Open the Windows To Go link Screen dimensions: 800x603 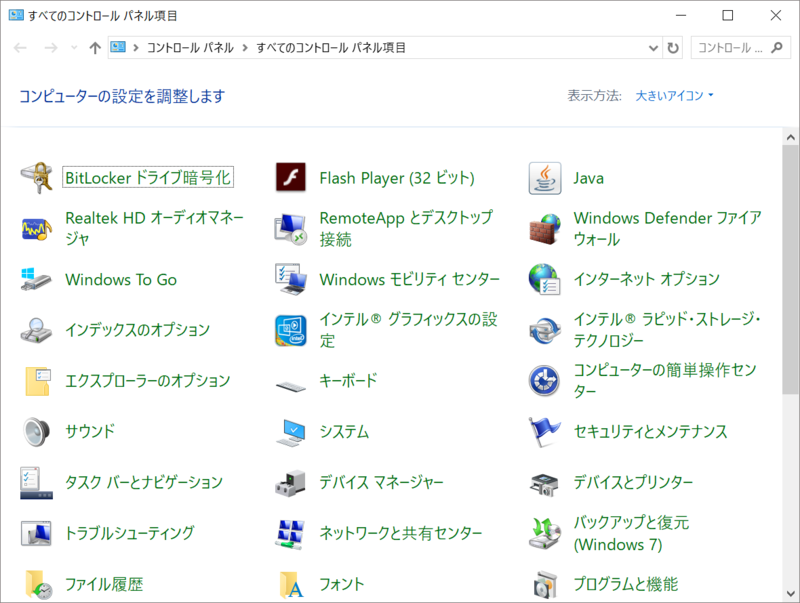121,280
